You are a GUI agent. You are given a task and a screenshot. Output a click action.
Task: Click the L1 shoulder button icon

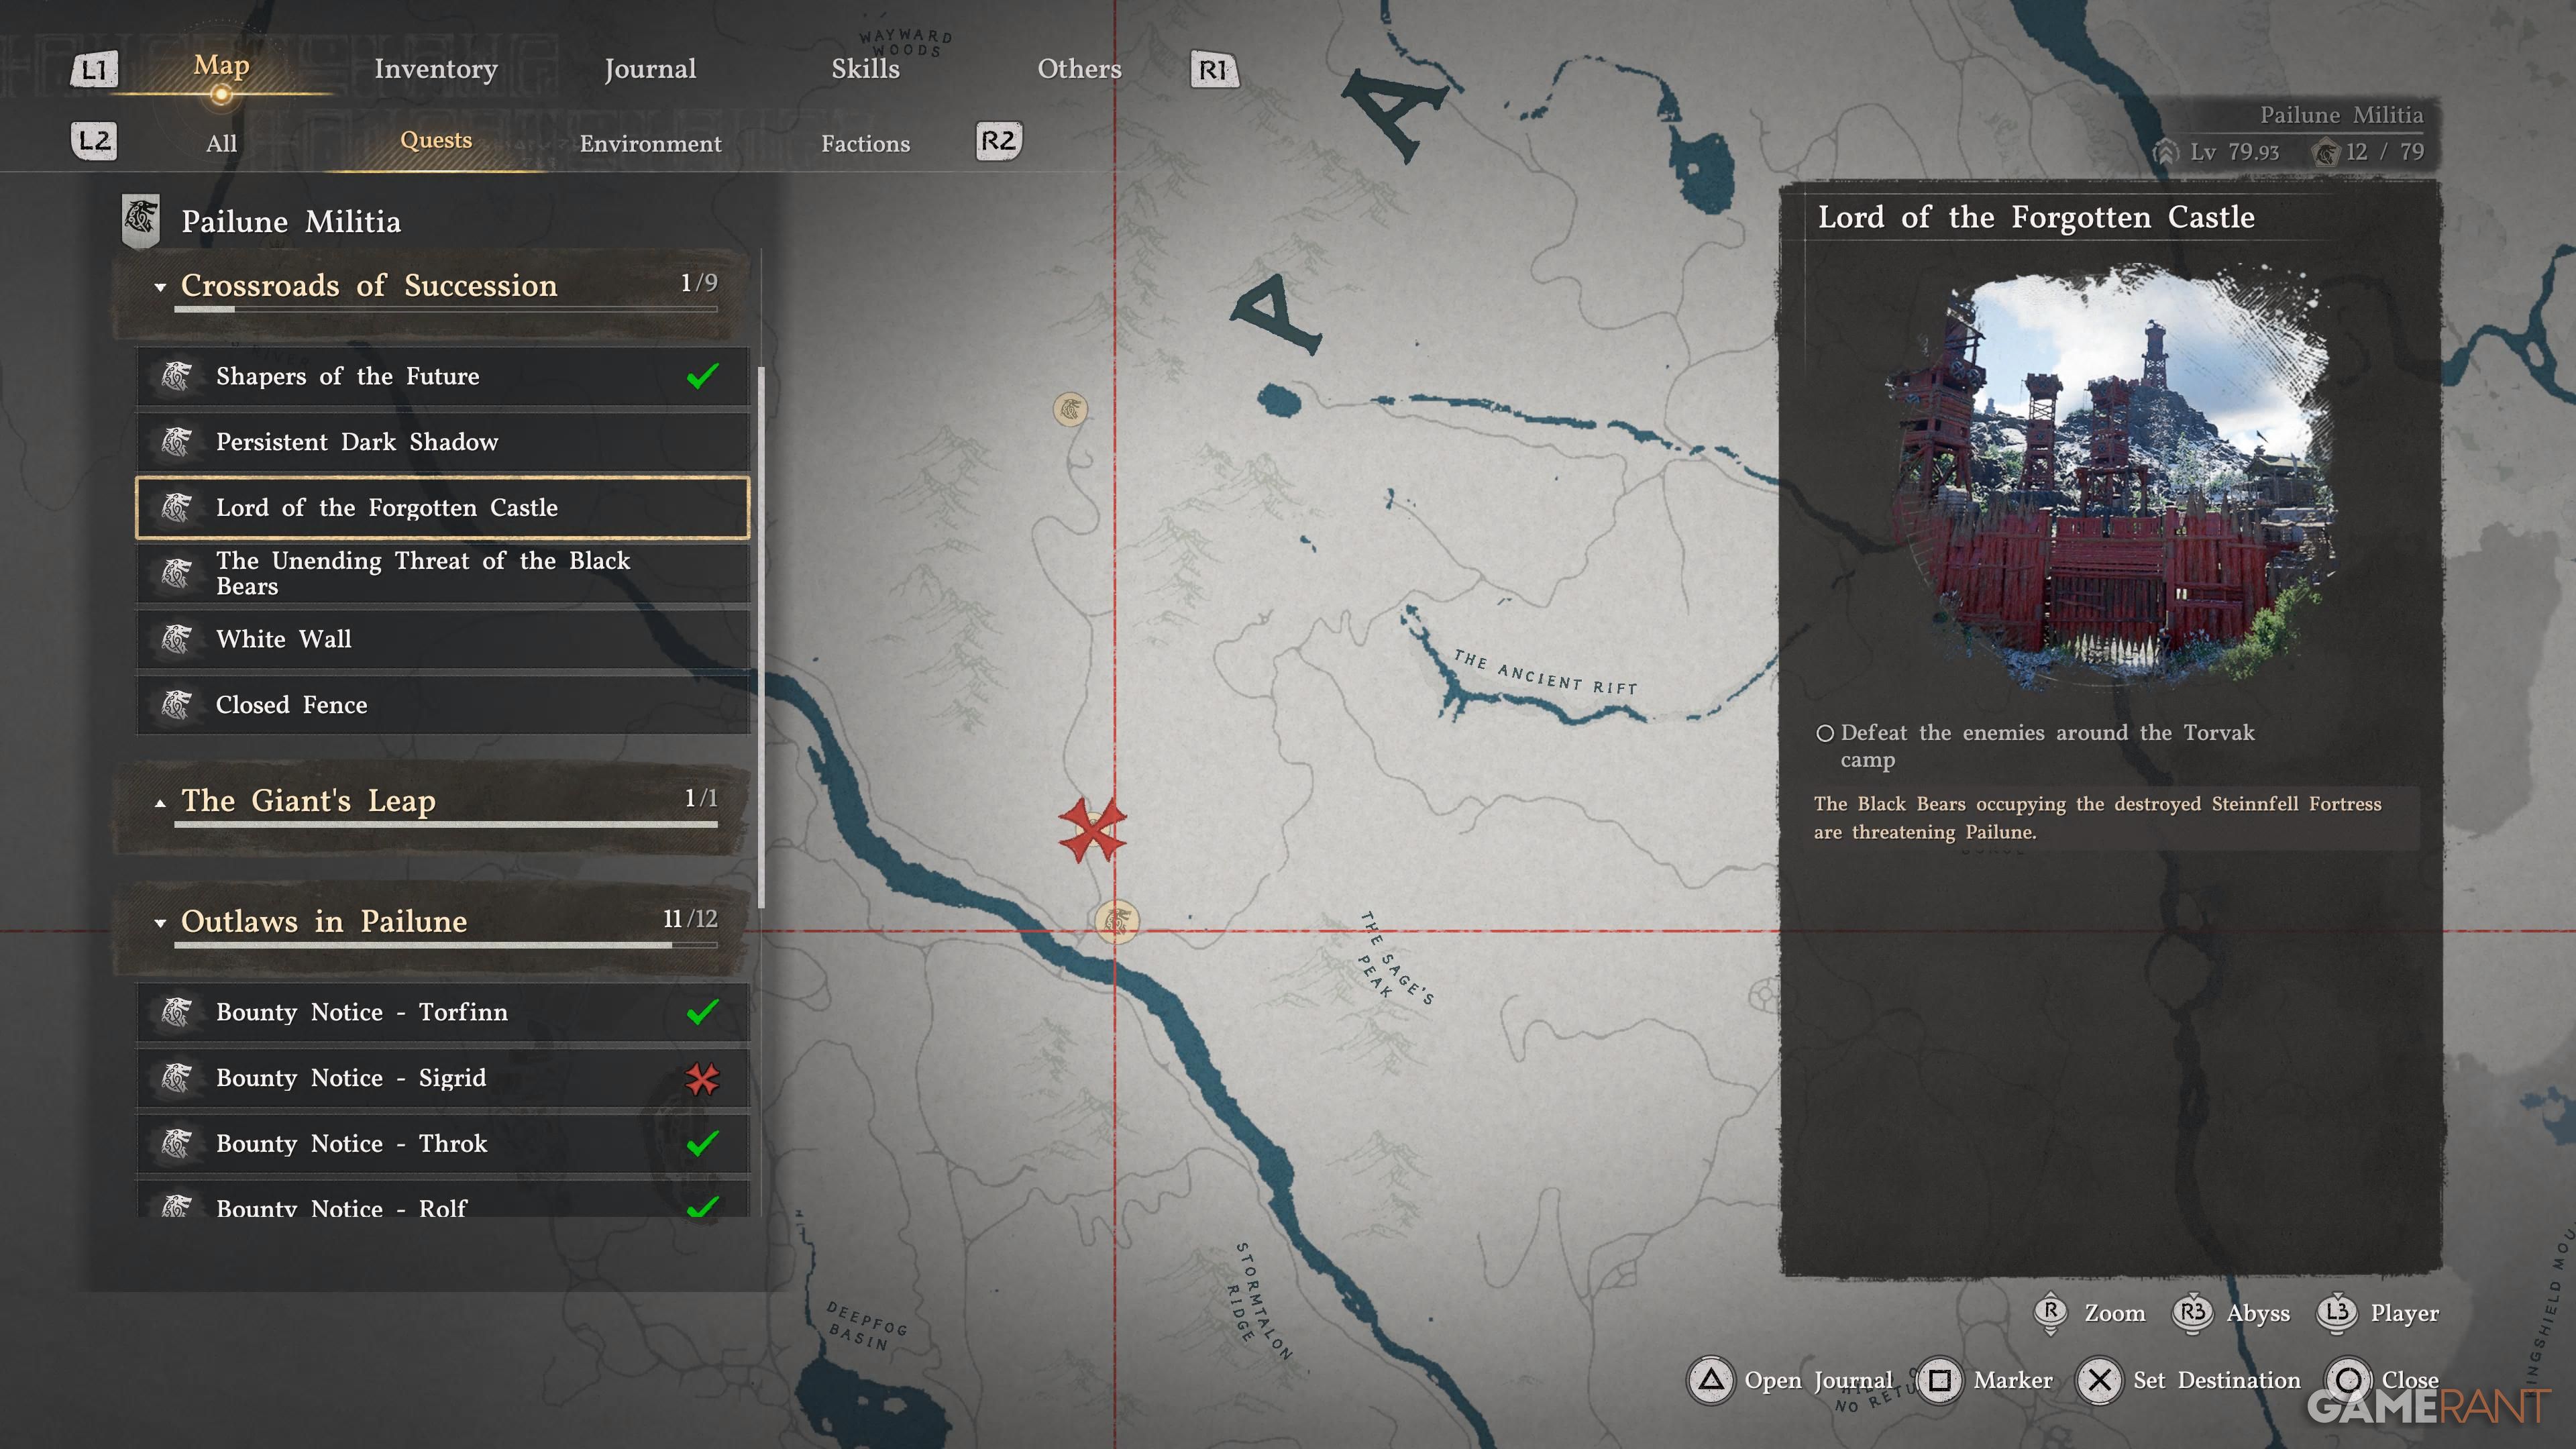(94, 69)
